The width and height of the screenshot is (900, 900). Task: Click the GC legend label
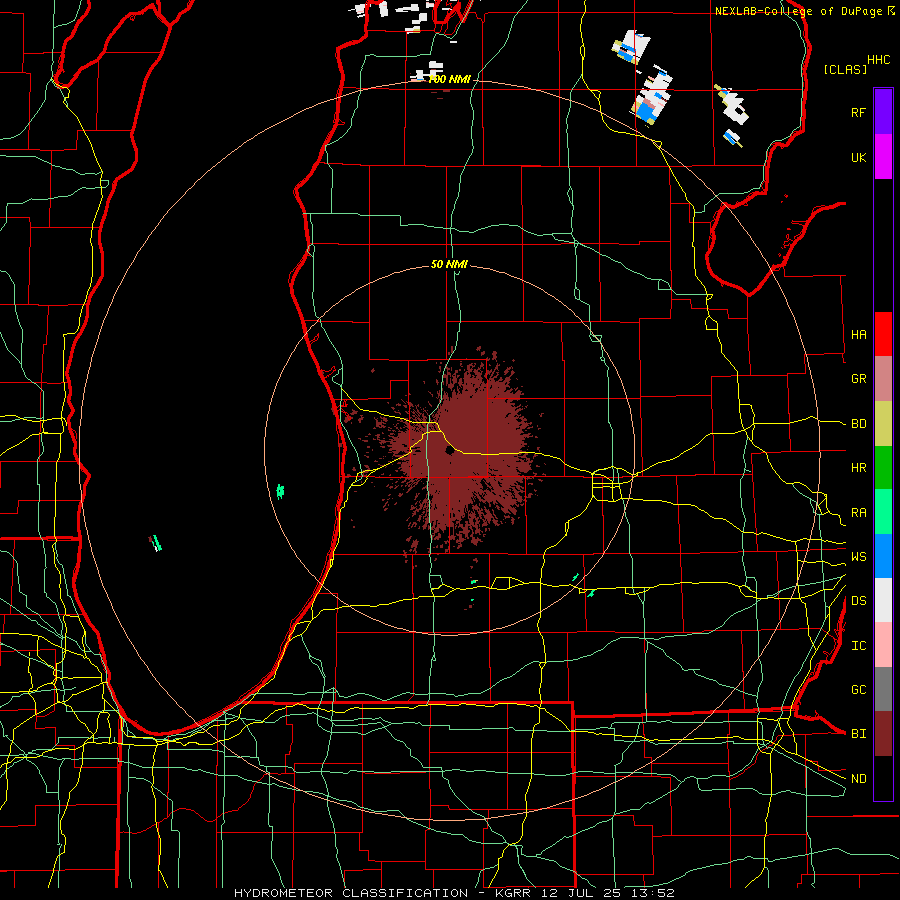click(x=858, y=689)
